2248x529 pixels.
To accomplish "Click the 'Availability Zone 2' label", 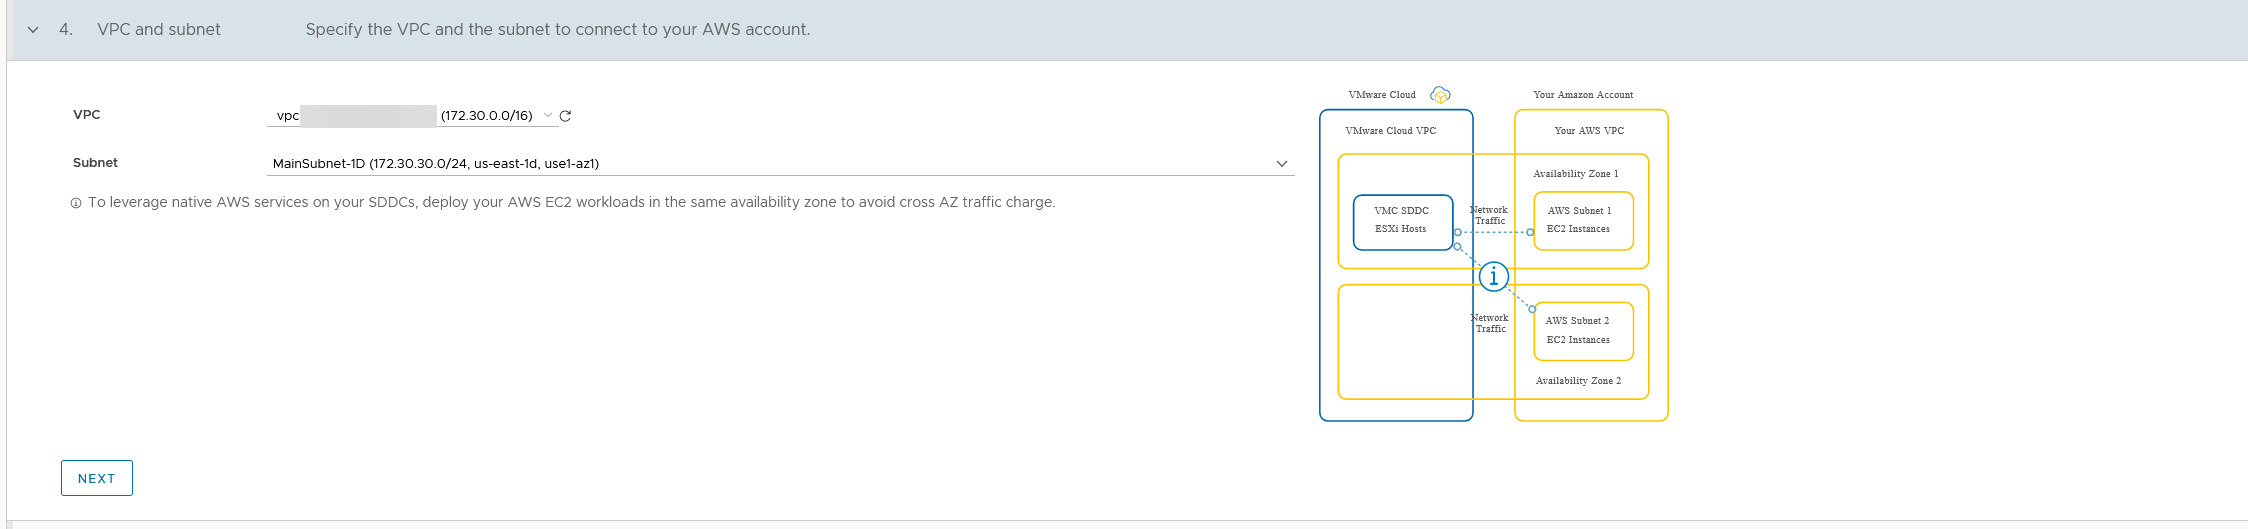I will point(1579,381).
